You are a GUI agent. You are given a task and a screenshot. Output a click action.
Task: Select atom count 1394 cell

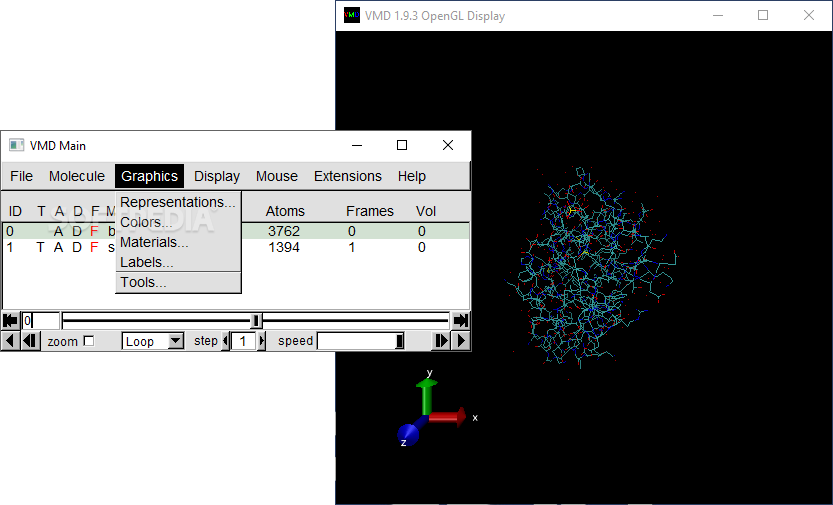tap(284, 247)
